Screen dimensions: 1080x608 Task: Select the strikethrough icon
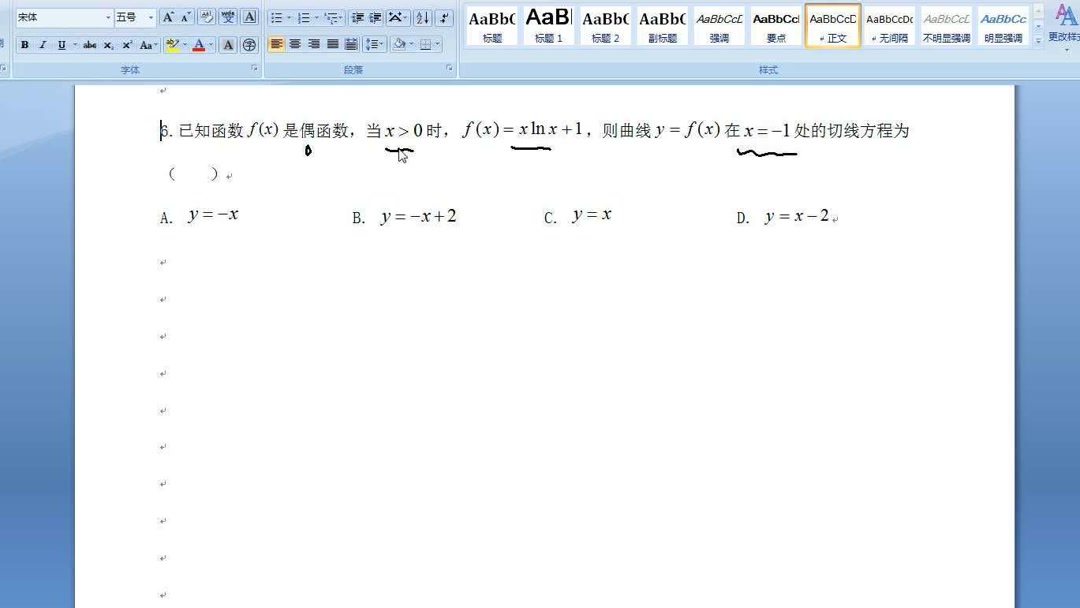[89, 45]
